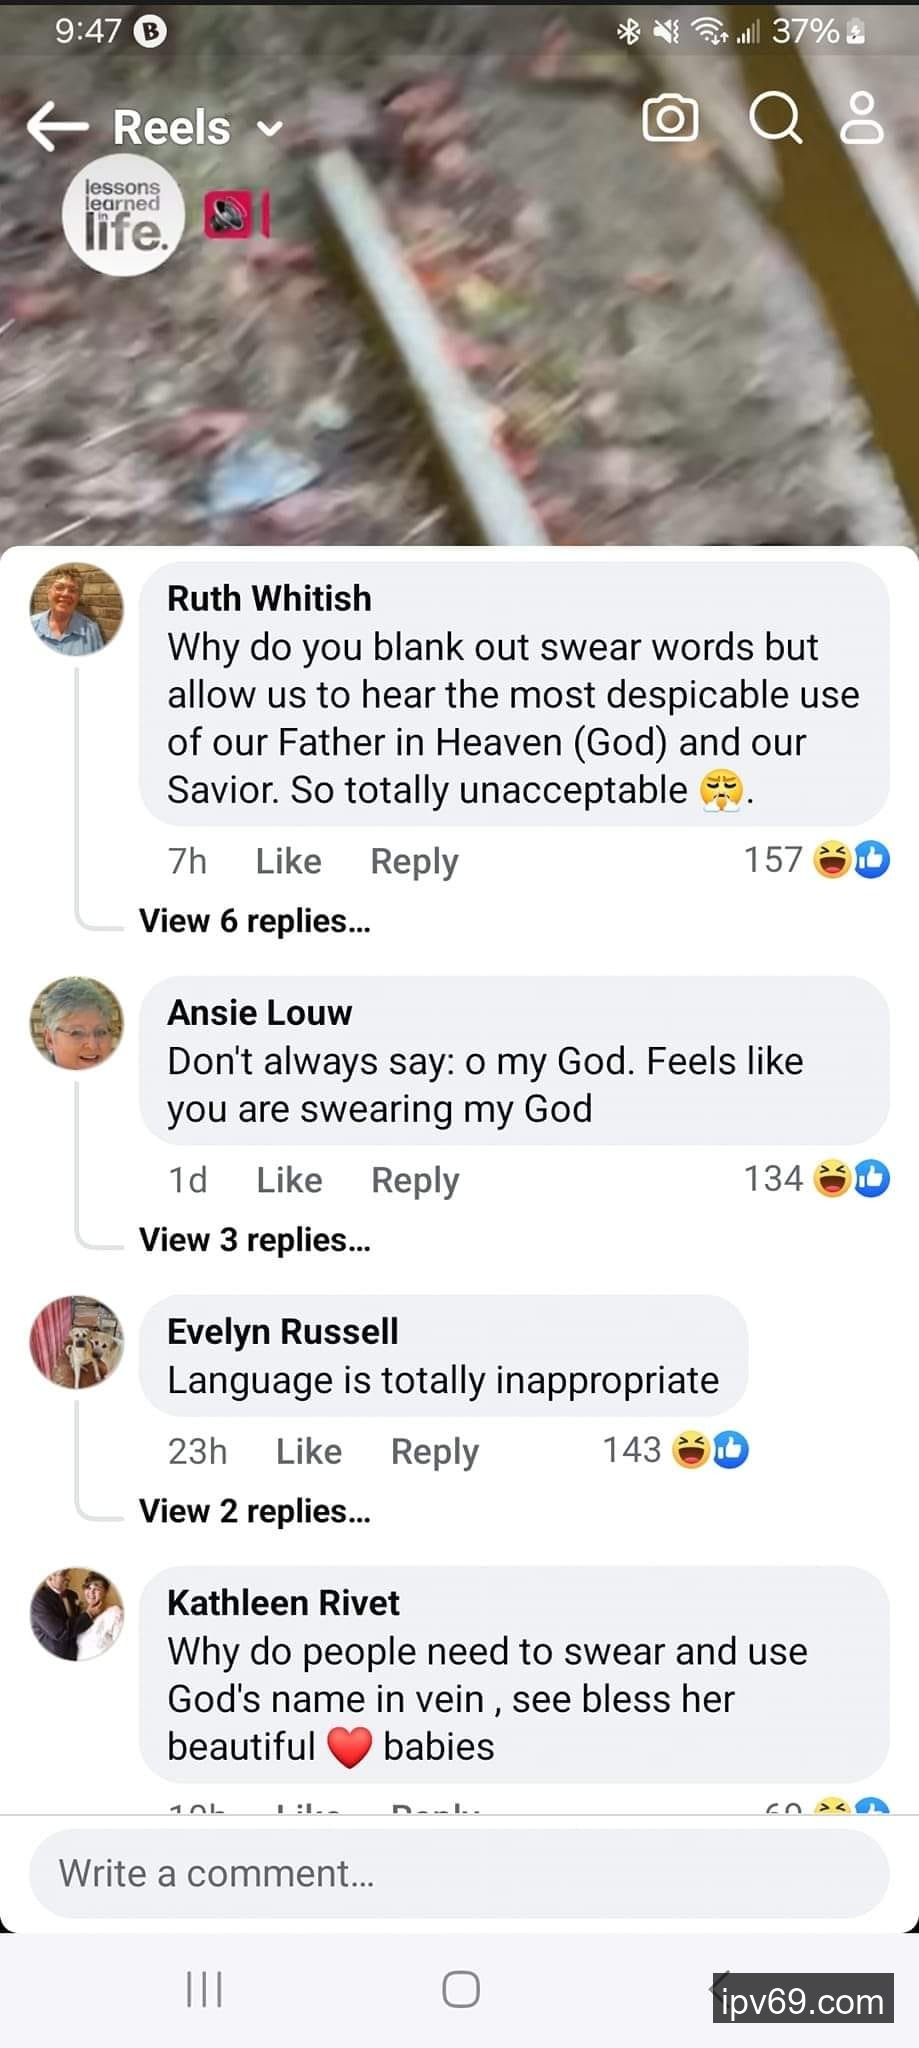Expand 6 replies under Ruth Whitish's comment

(254, 921)
